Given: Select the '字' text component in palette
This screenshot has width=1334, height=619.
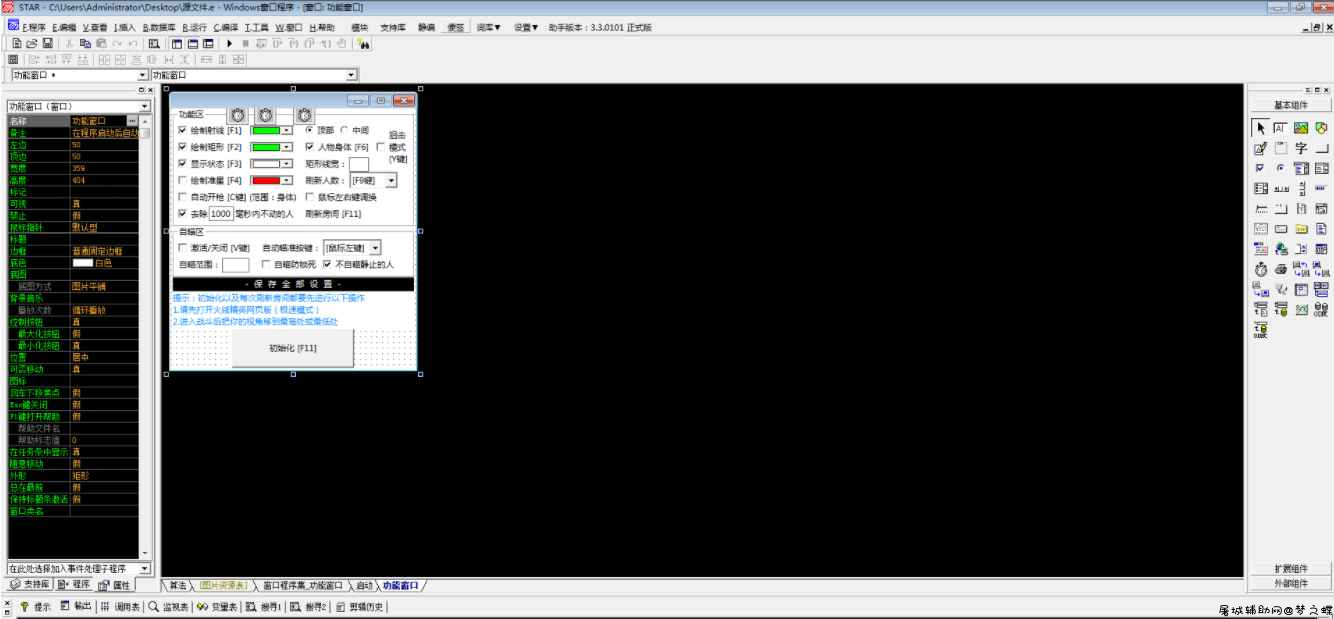Looking at the screenshot, I should (x=1301, y=148).
